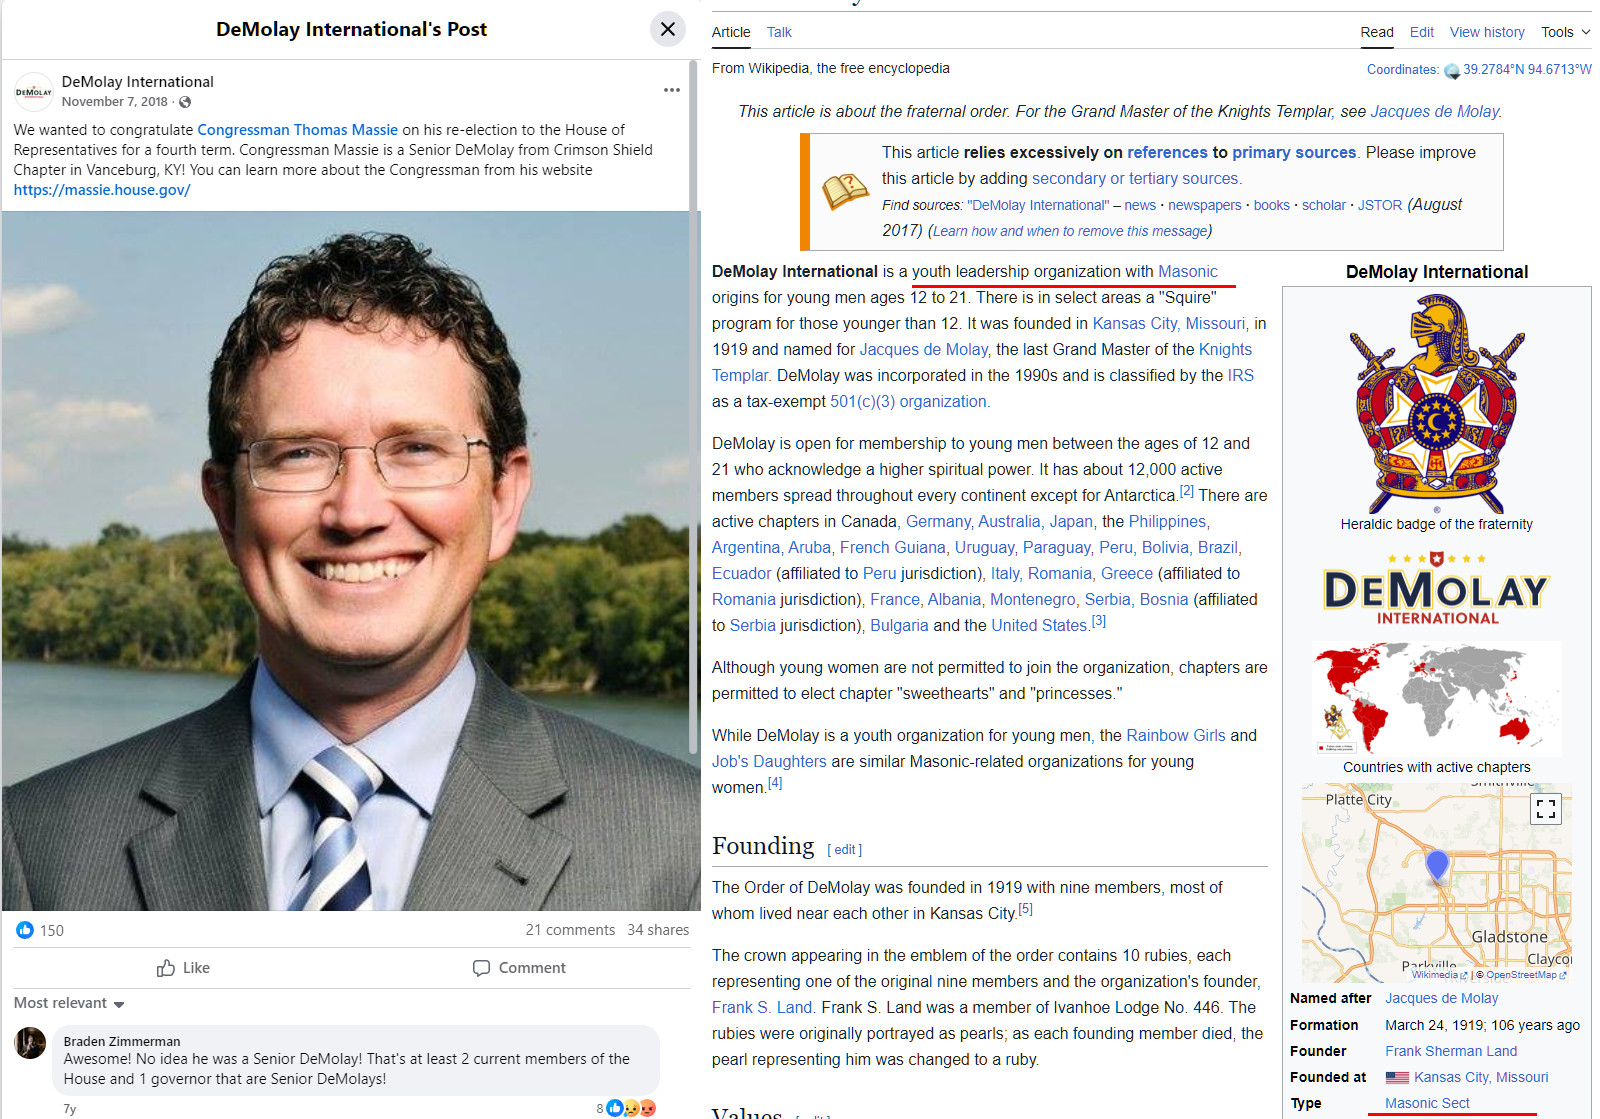Open the massie.house.gov website link
This screenshot has height=1119, width=1600.
click(x=102, y=190)
